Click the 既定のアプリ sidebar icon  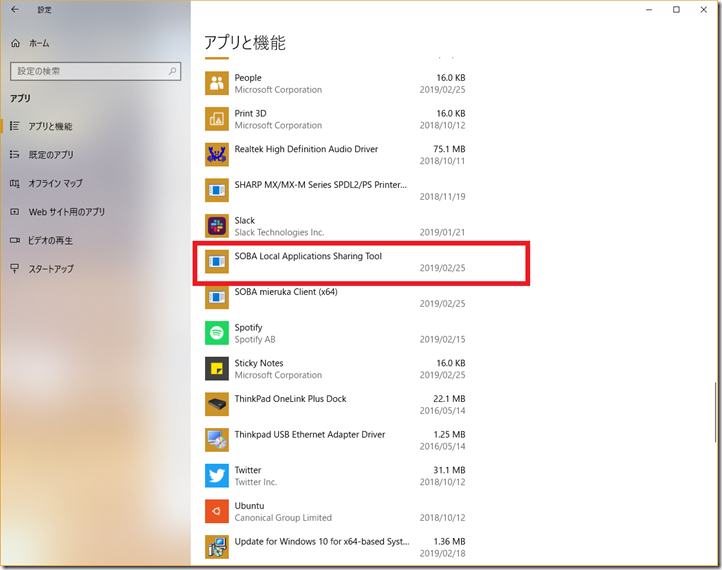tap(15, 154)
